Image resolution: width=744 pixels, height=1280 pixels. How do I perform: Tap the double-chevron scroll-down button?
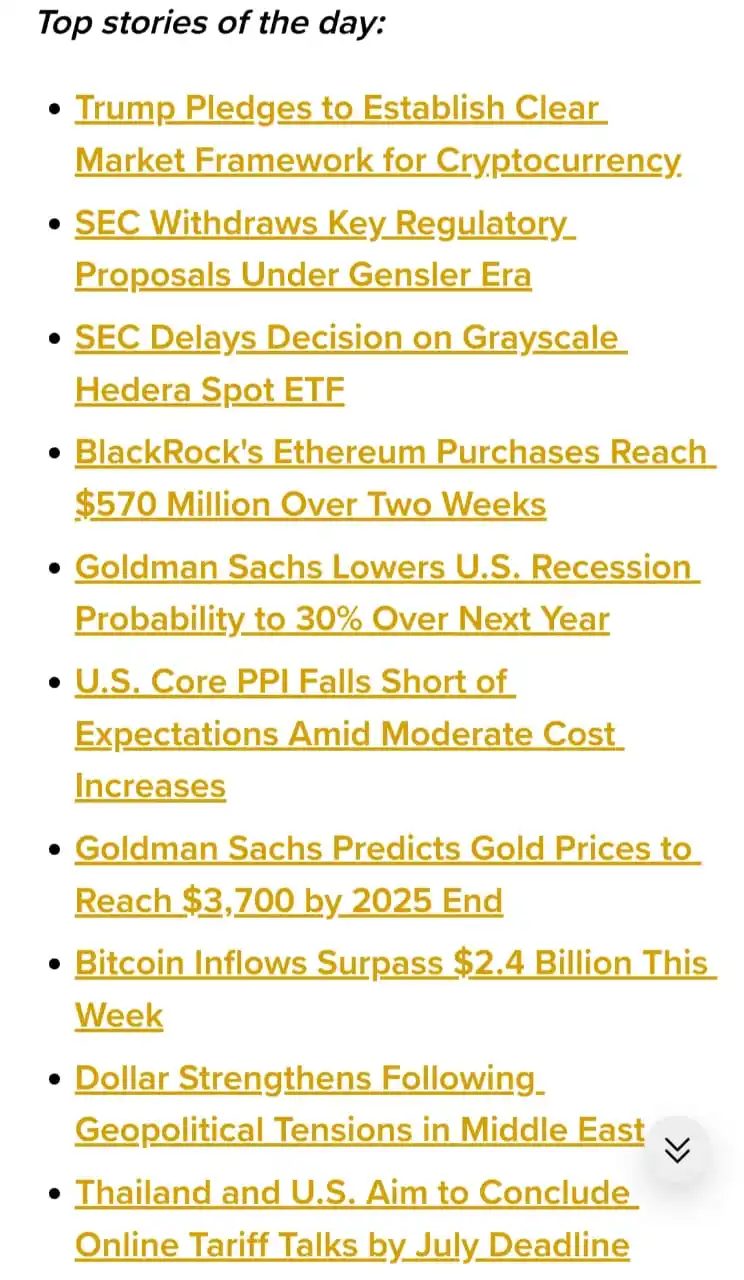coord(677,1150)
